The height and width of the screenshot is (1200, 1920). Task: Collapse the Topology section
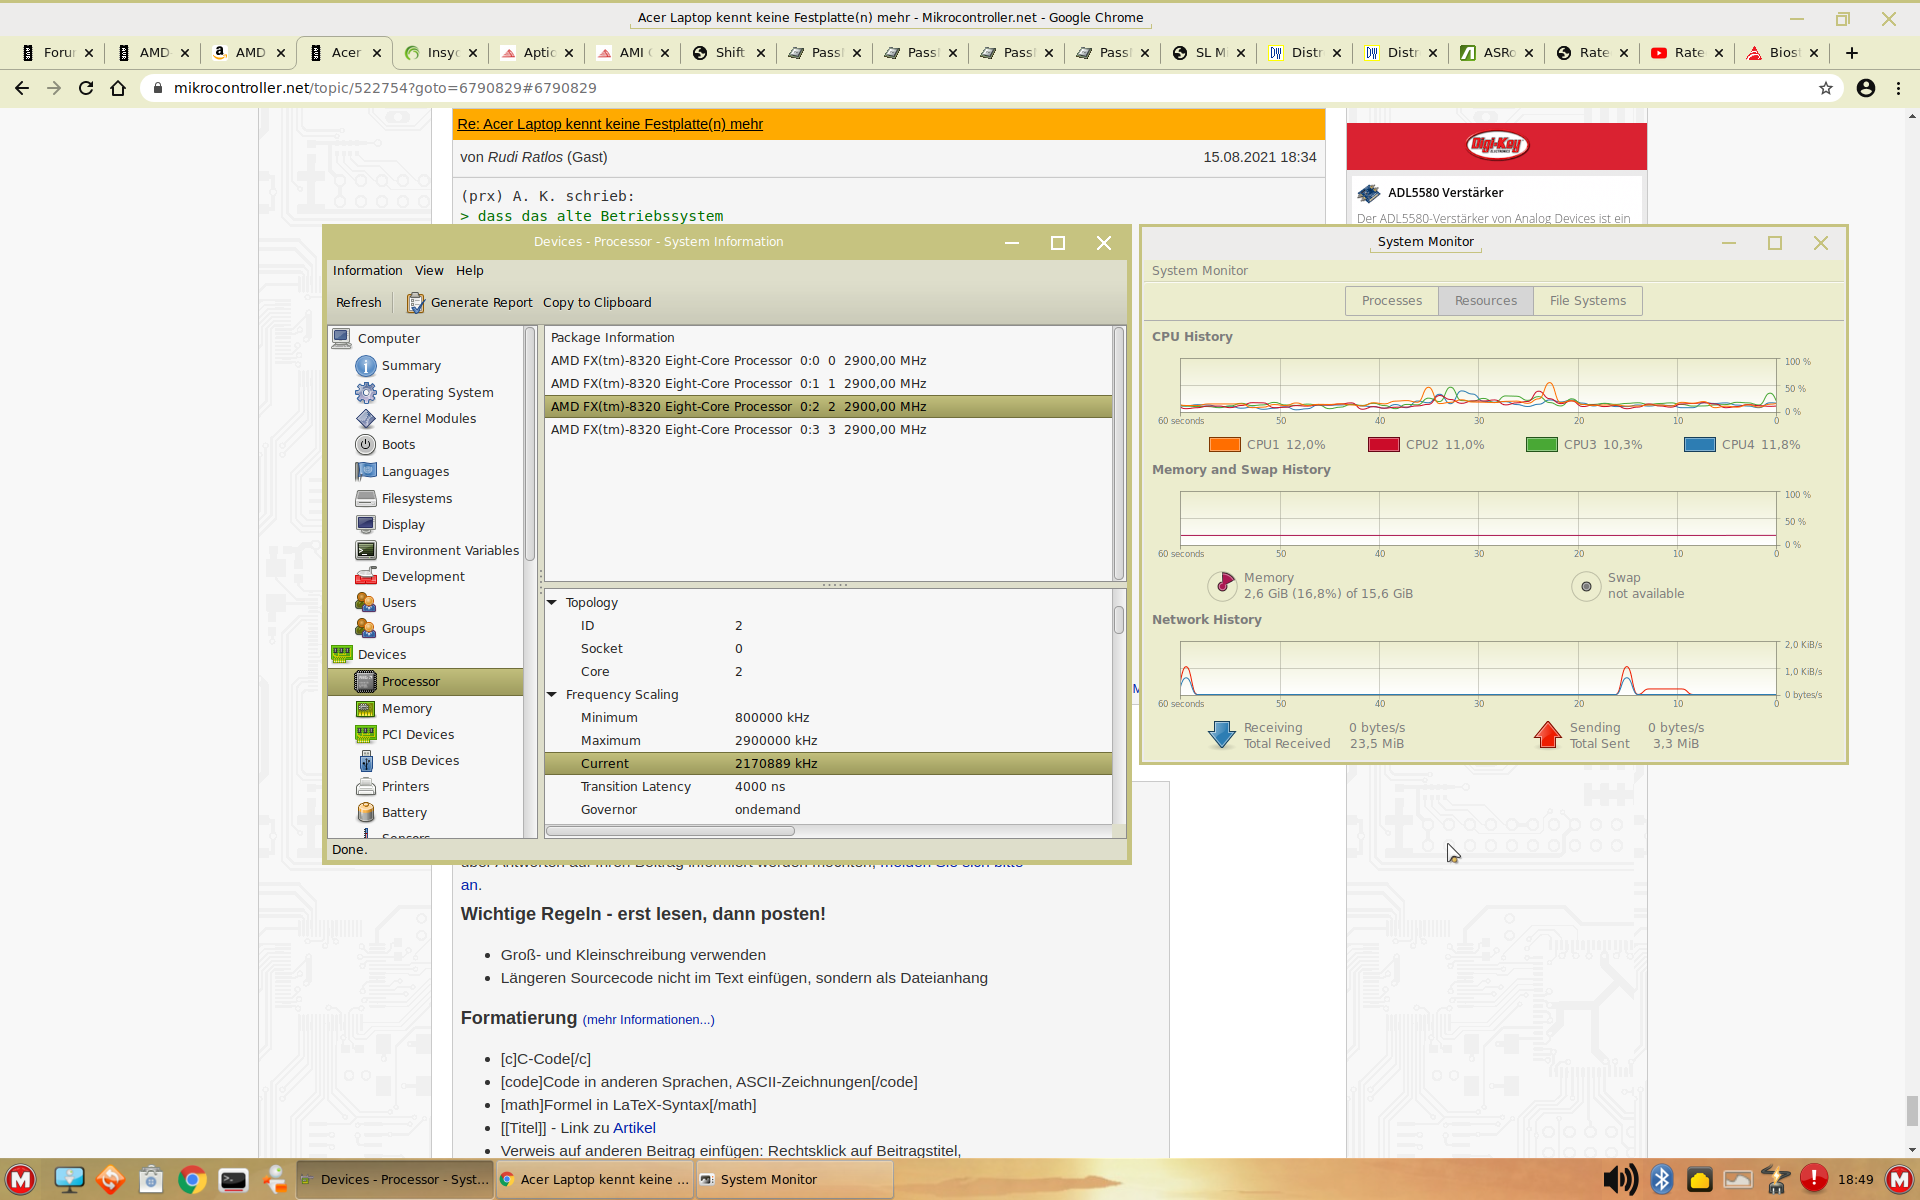[552, 603]
